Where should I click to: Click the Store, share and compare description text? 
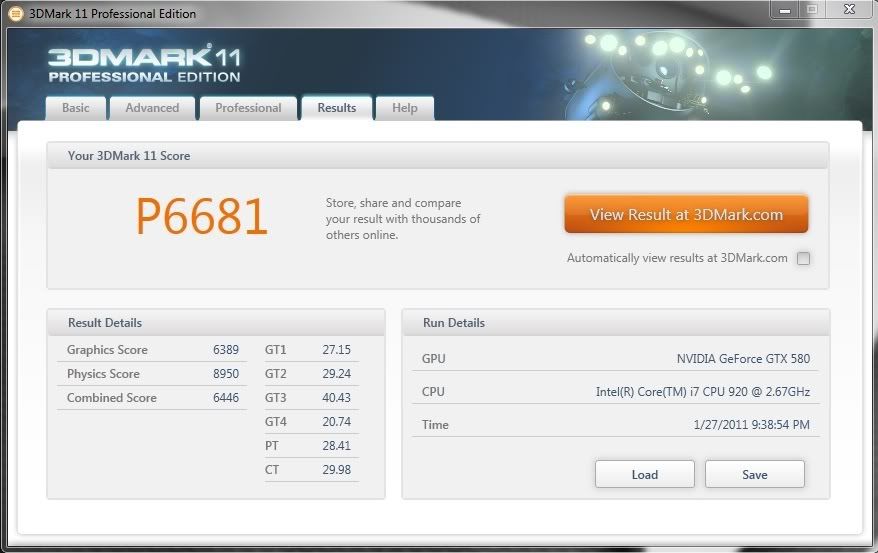click(x=403, y=219)
